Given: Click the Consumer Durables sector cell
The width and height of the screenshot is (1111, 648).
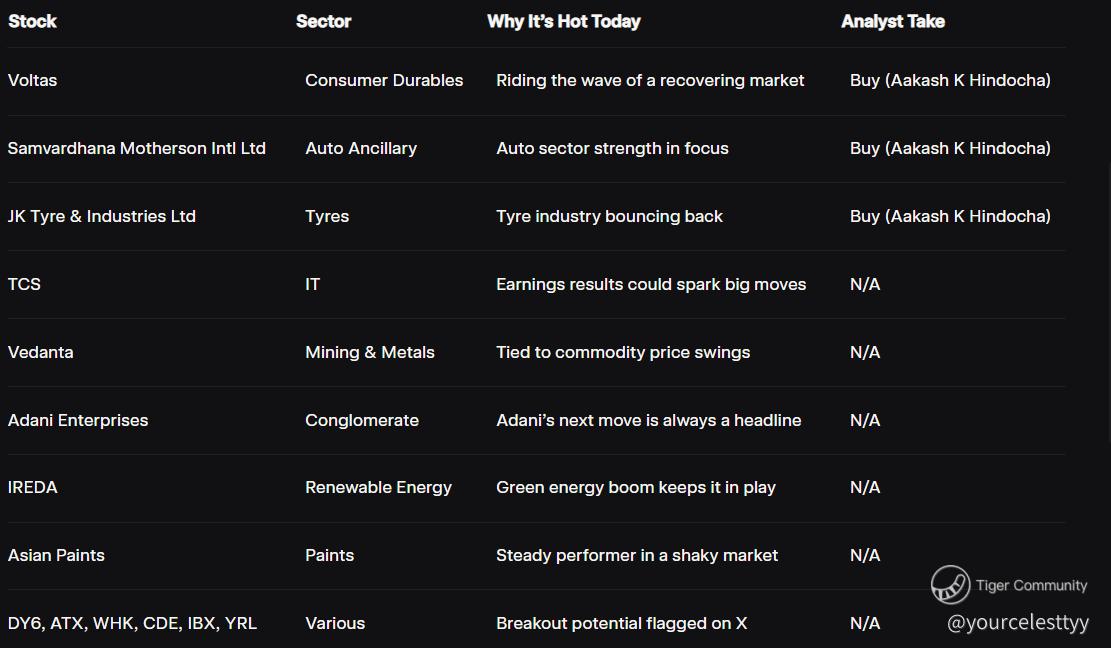Looking at the screenshot, I should point(384,80).
